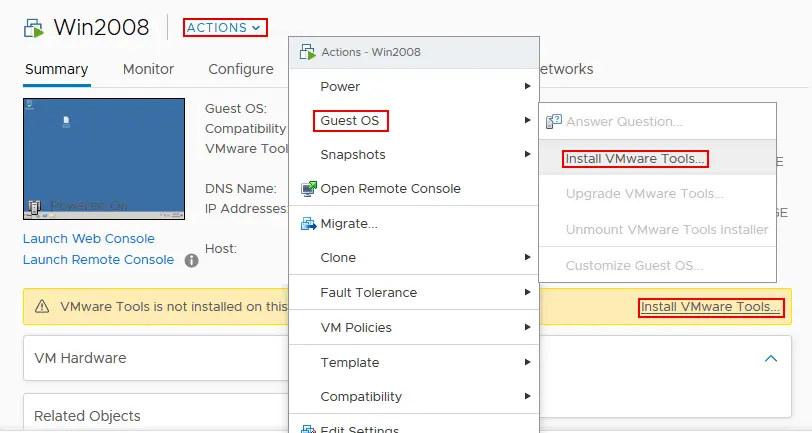The image size is (812, 433).
Task: Expand the Clone submenu arrow
Action: [x=527, y=257]
